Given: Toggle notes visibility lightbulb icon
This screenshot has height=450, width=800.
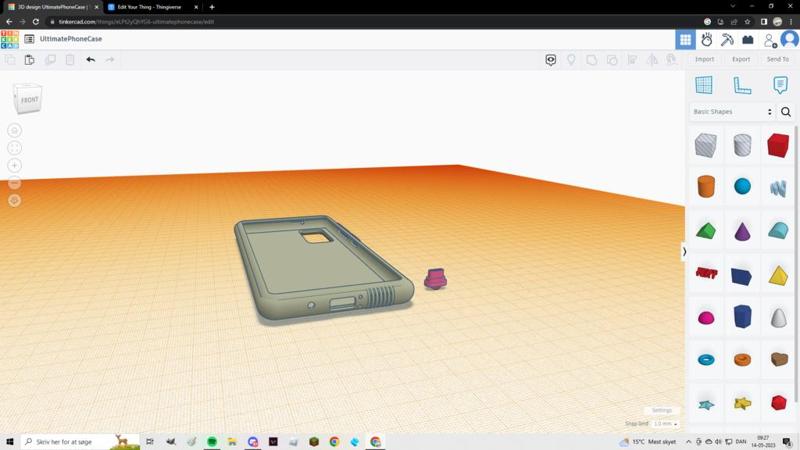Looking at the screenshot, I should (571, 60).
